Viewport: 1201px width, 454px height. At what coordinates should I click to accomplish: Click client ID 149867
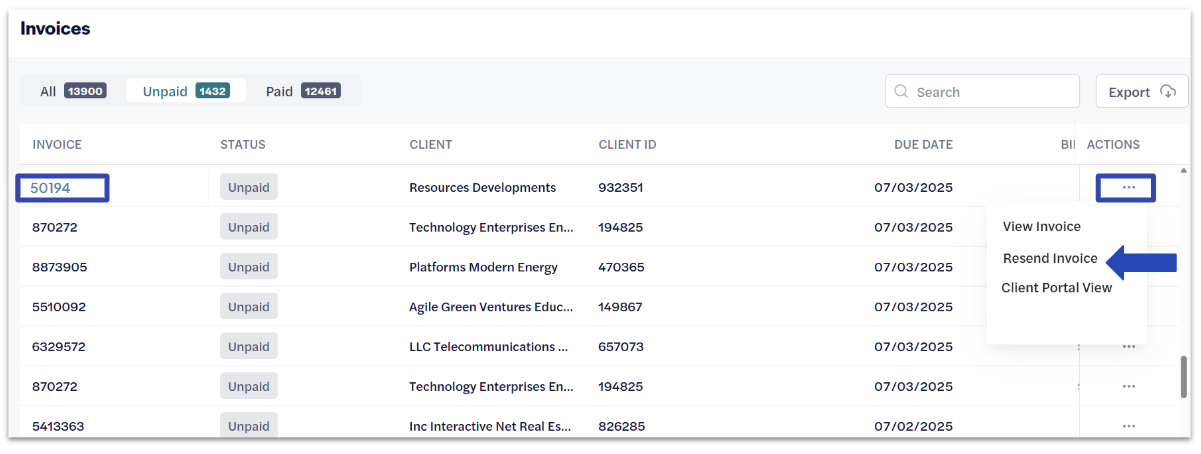click(620, 307)
